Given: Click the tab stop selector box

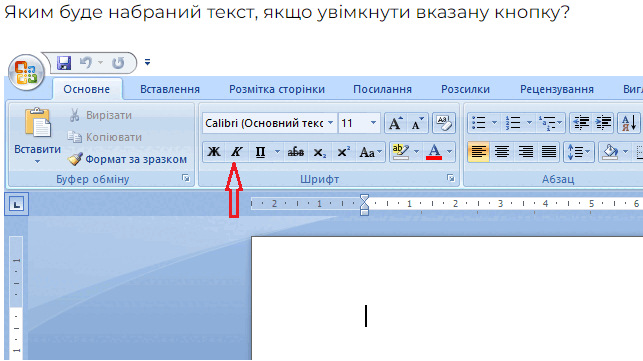Looking at the screenshot, I should click(x=16, y=204).
